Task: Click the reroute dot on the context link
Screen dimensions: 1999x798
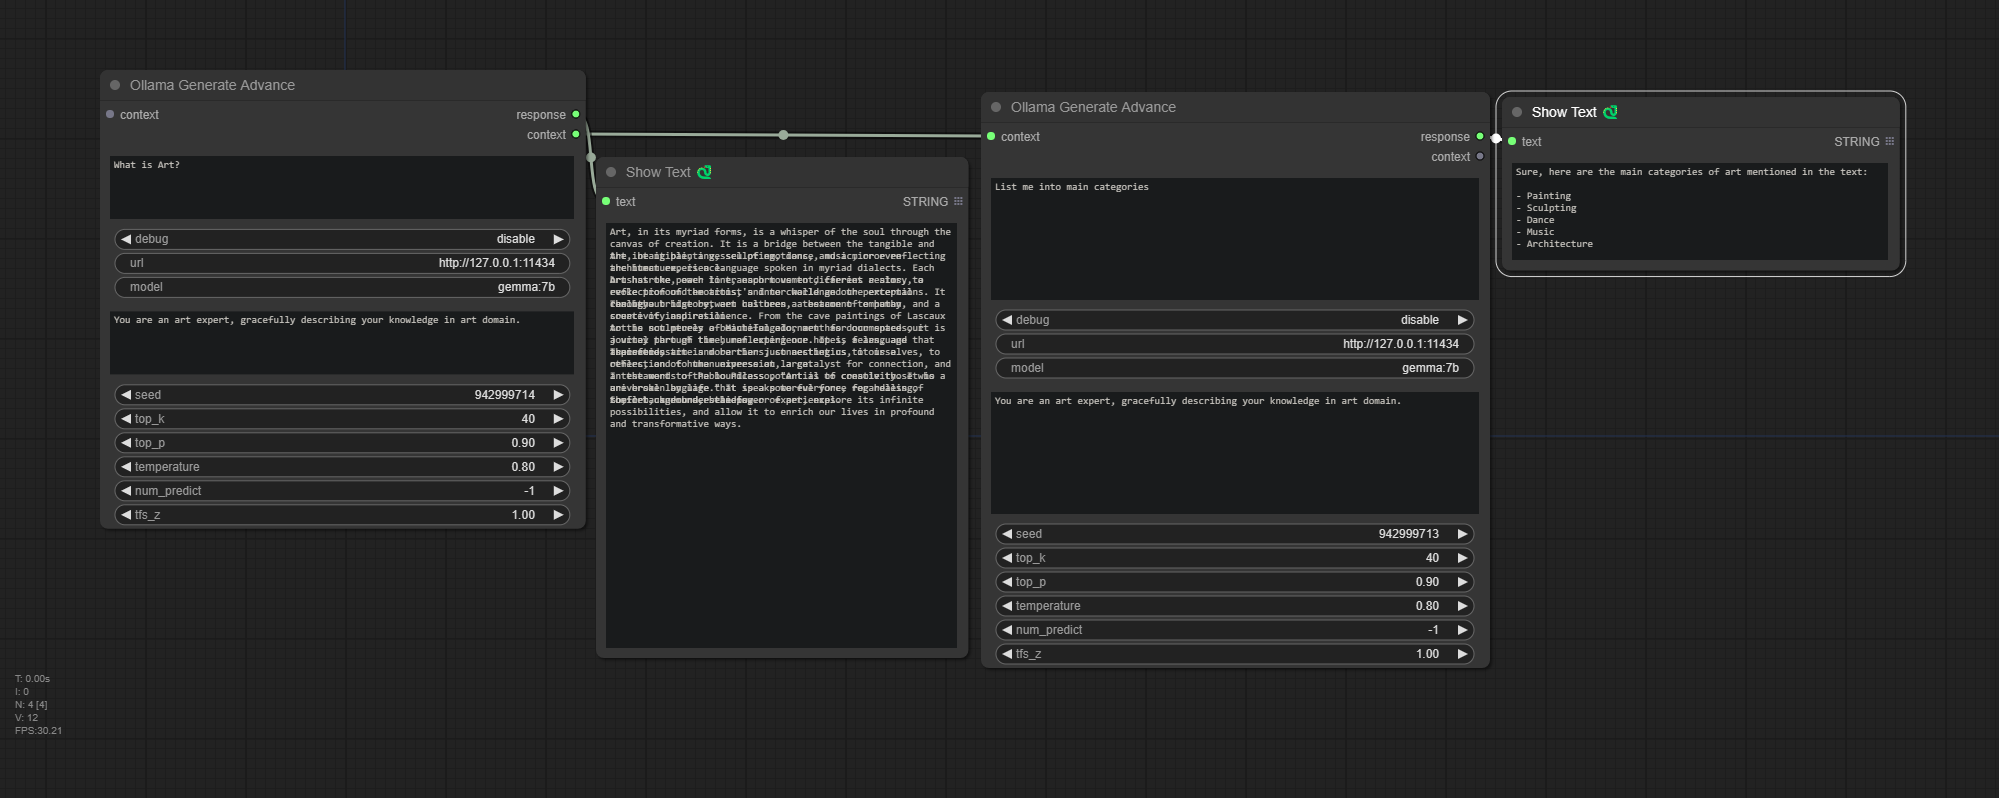Action: pyautogui.click(x=783, y=135)
